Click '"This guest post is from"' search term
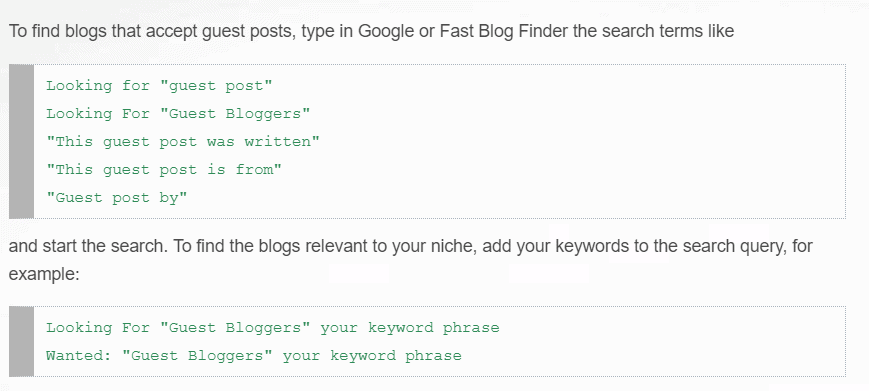This screenshot has width=869, height=391. (164, 169)
